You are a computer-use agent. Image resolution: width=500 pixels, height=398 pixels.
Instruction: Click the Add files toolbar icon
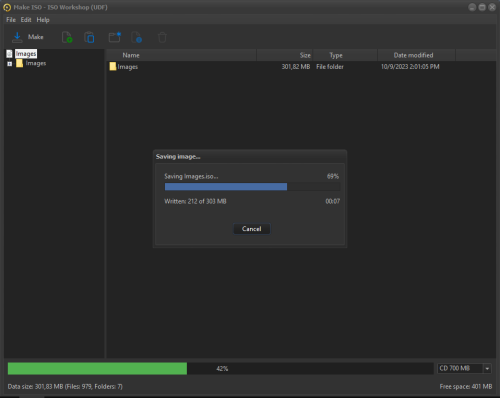pyautogui.click(x=67, y=37)
